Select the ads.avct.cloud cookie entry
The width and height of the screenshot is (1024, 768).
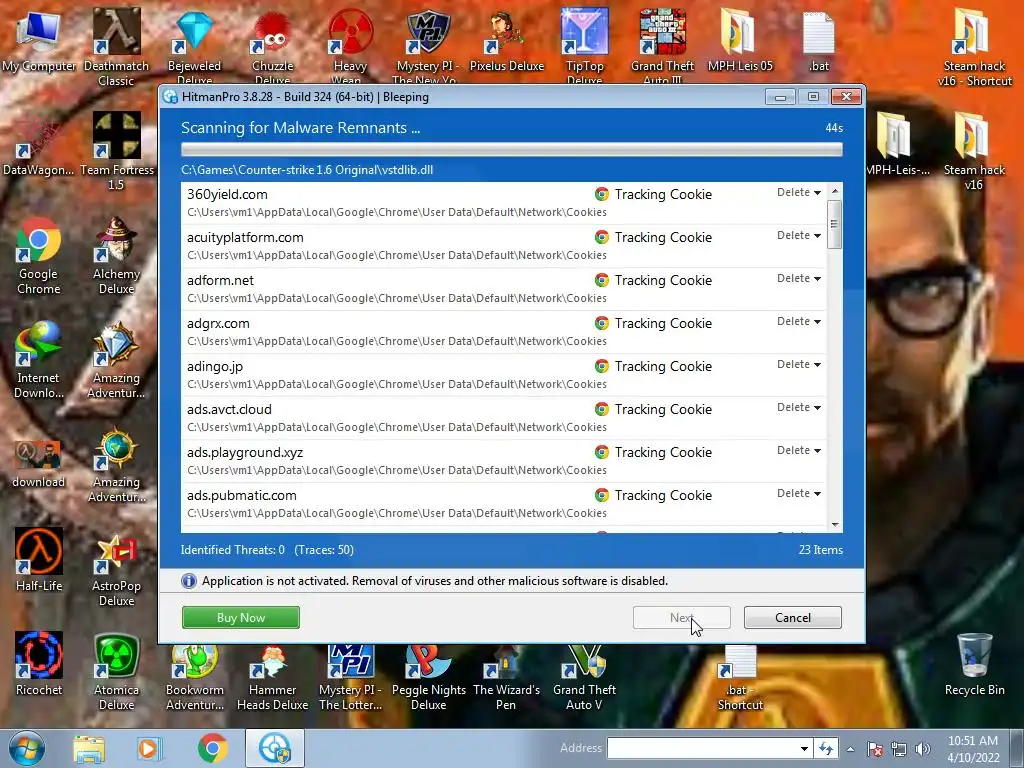point(504,419)
